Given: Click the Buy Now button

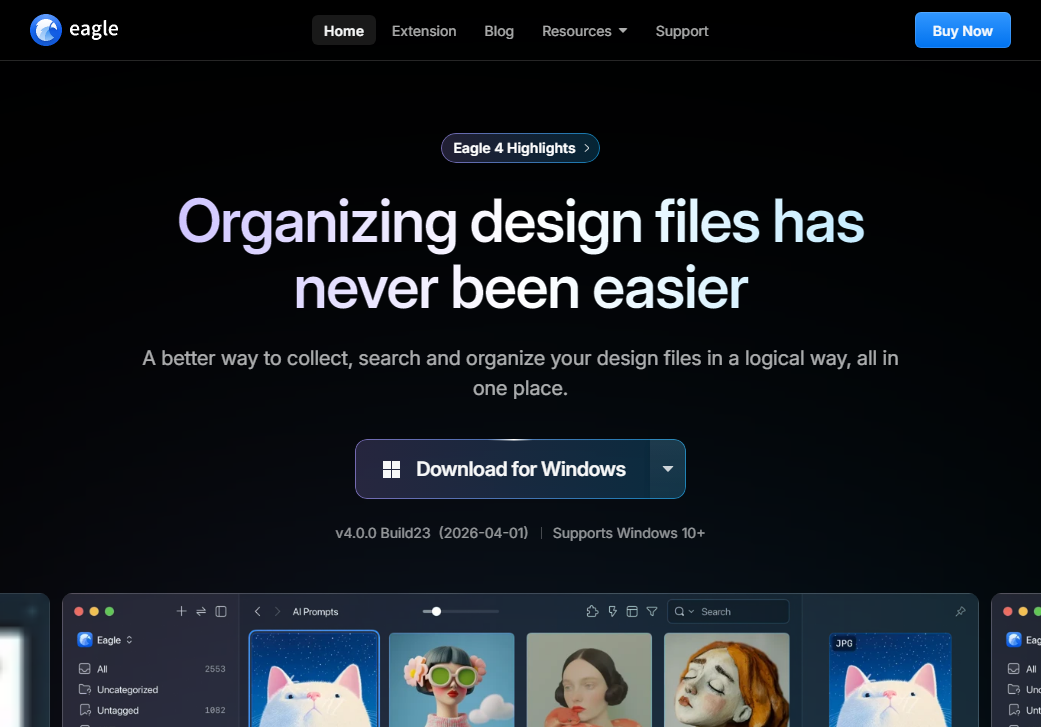Looking at the screenshot, I should coord(962,31).
